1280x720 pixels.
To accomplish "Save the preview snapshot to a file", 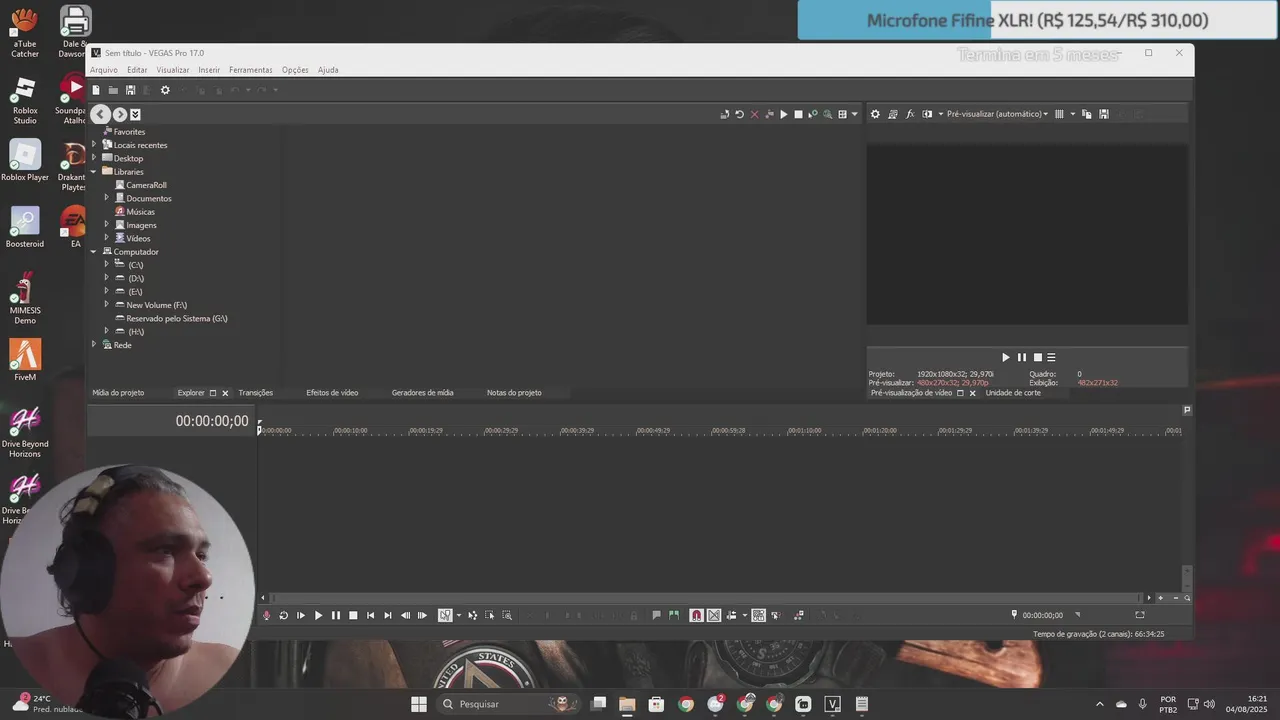I will [x=1104, y=114].
